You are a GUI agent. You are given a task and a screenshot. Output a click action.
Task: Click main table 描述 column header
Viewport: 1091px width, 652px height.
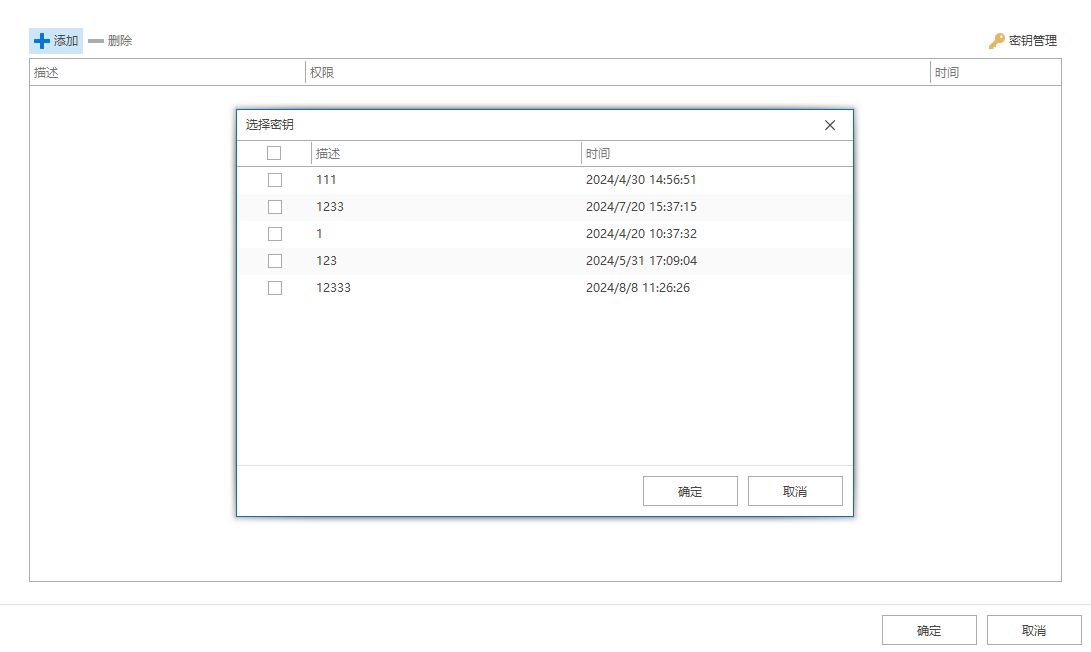pos(167,72)
